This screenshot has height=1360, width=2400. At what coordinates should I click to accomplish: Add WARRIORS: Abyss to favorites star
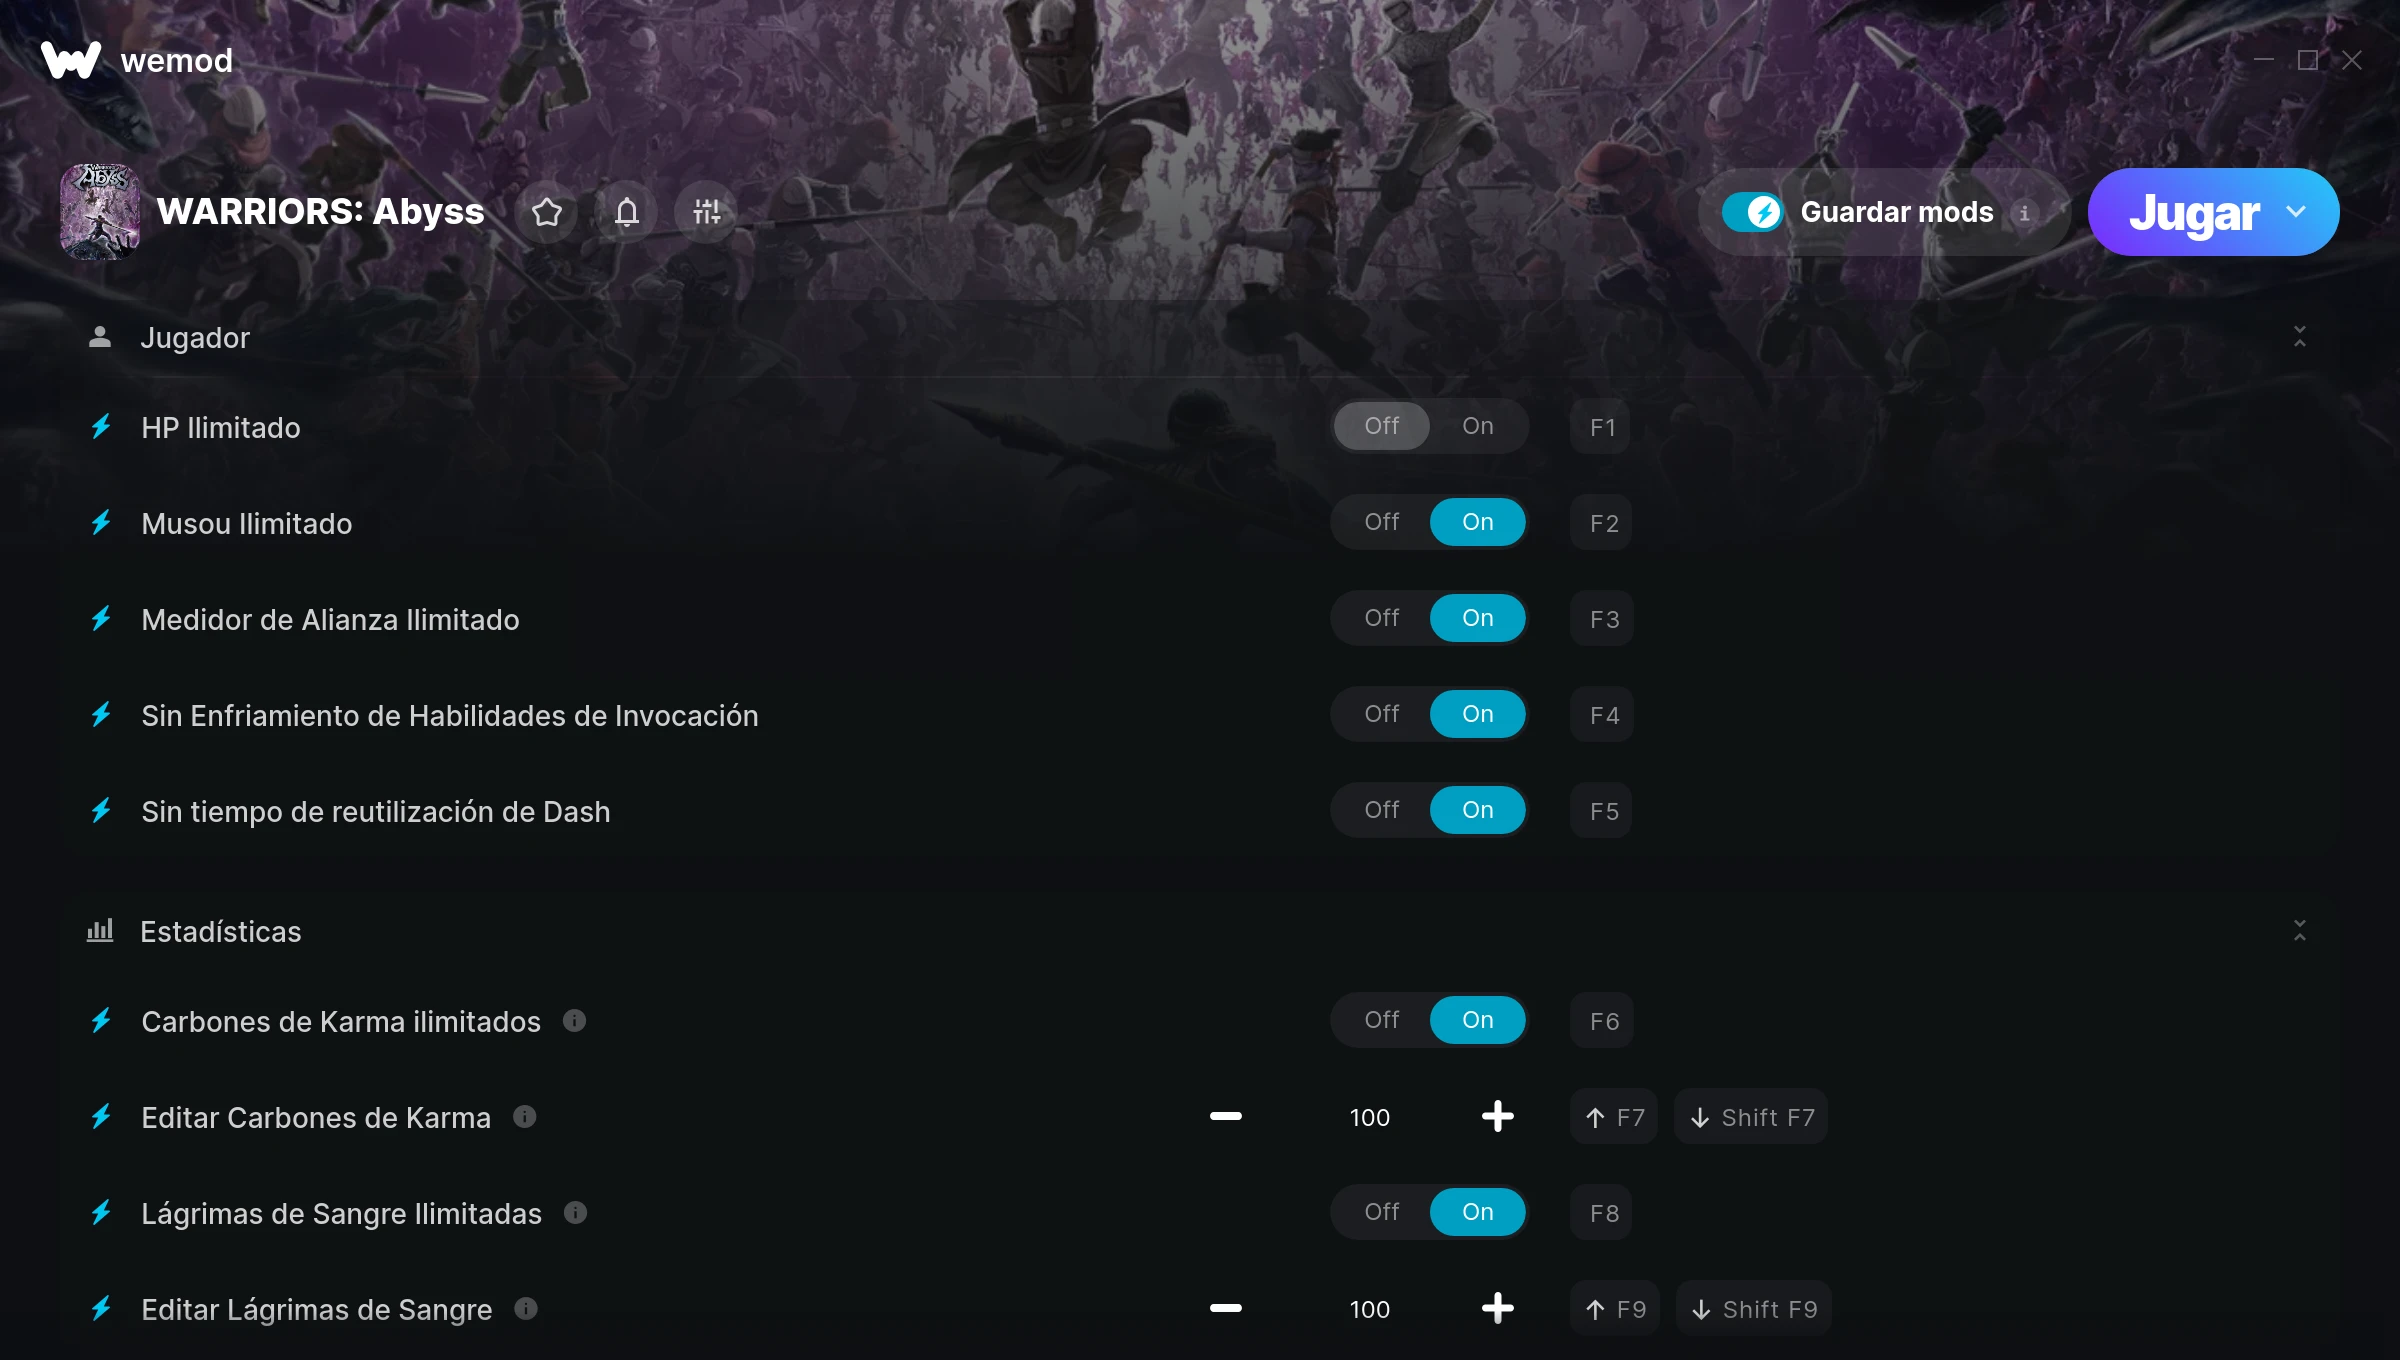pyautogui.click(x=547, y=212)
